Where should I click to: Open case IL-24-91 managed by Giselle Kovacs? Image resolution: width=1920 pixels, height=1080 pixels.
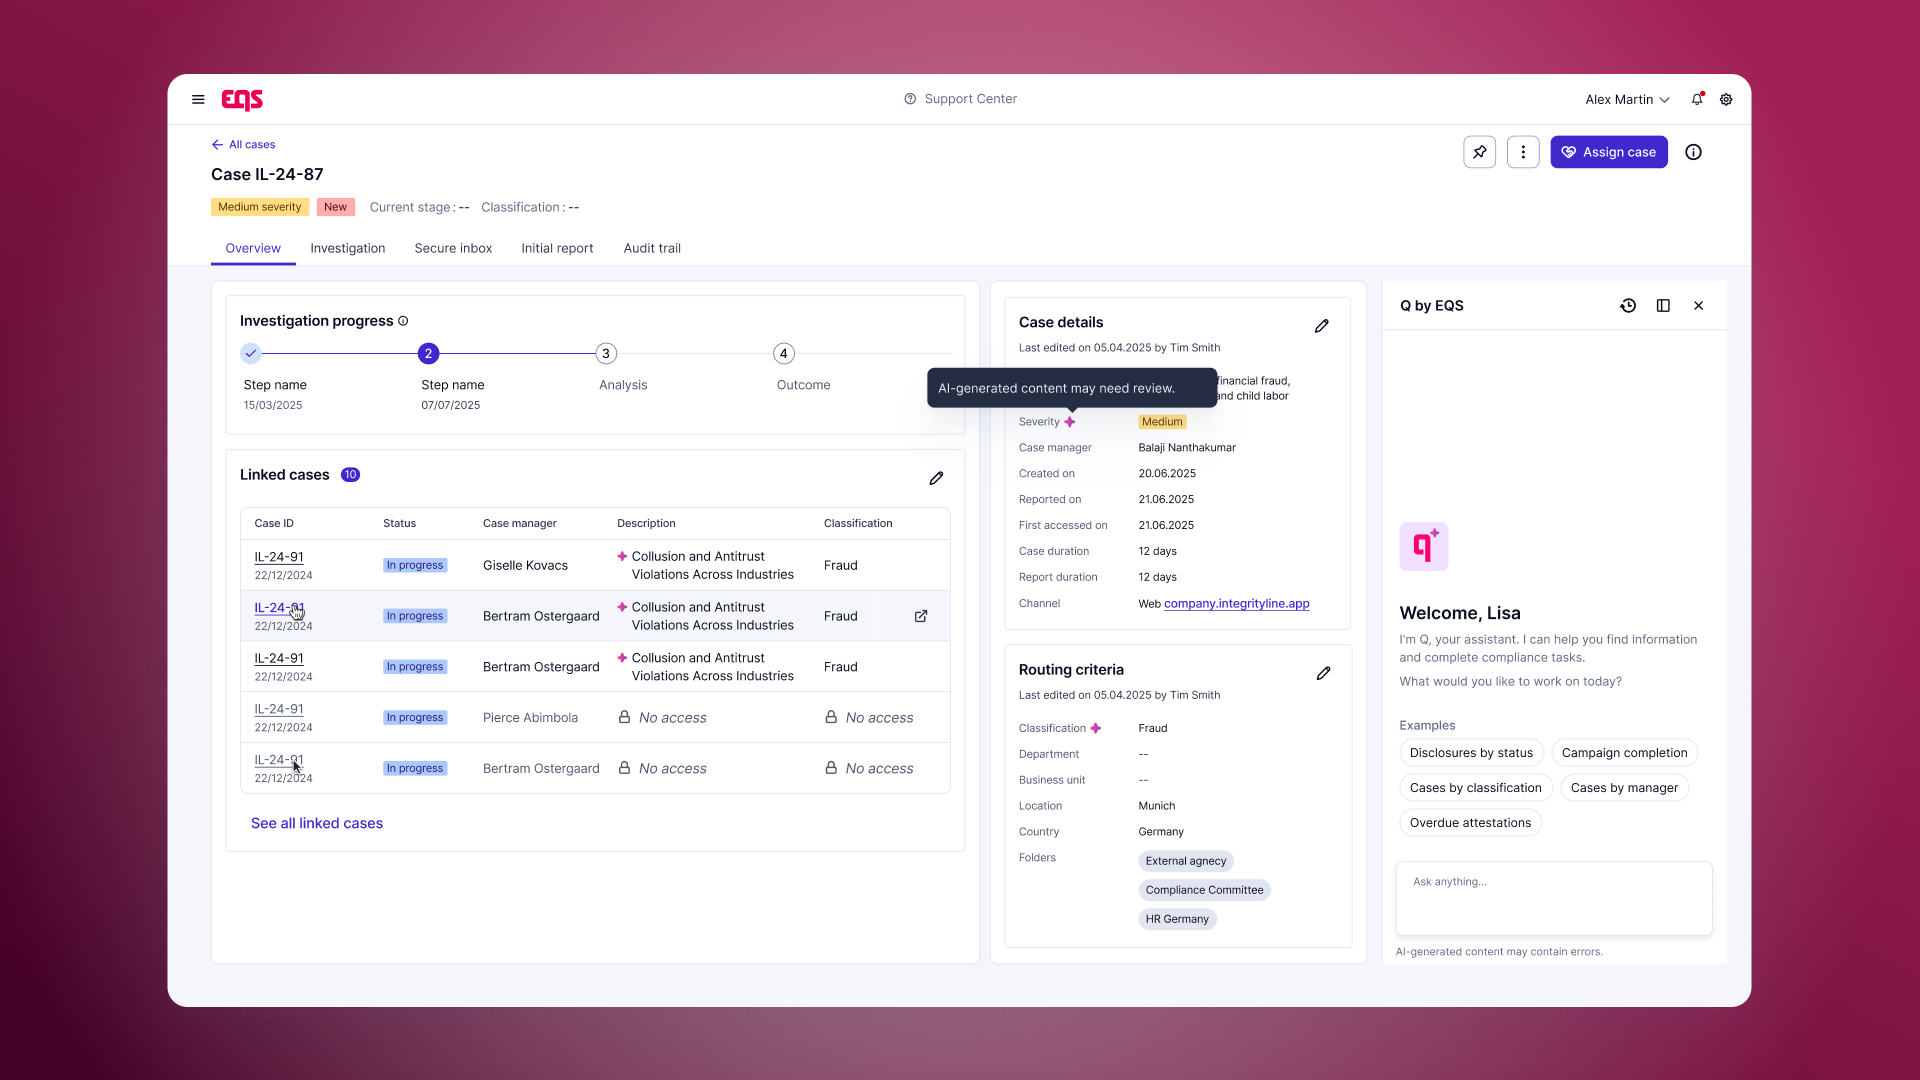pyautogui.click(x=279, y=557)
